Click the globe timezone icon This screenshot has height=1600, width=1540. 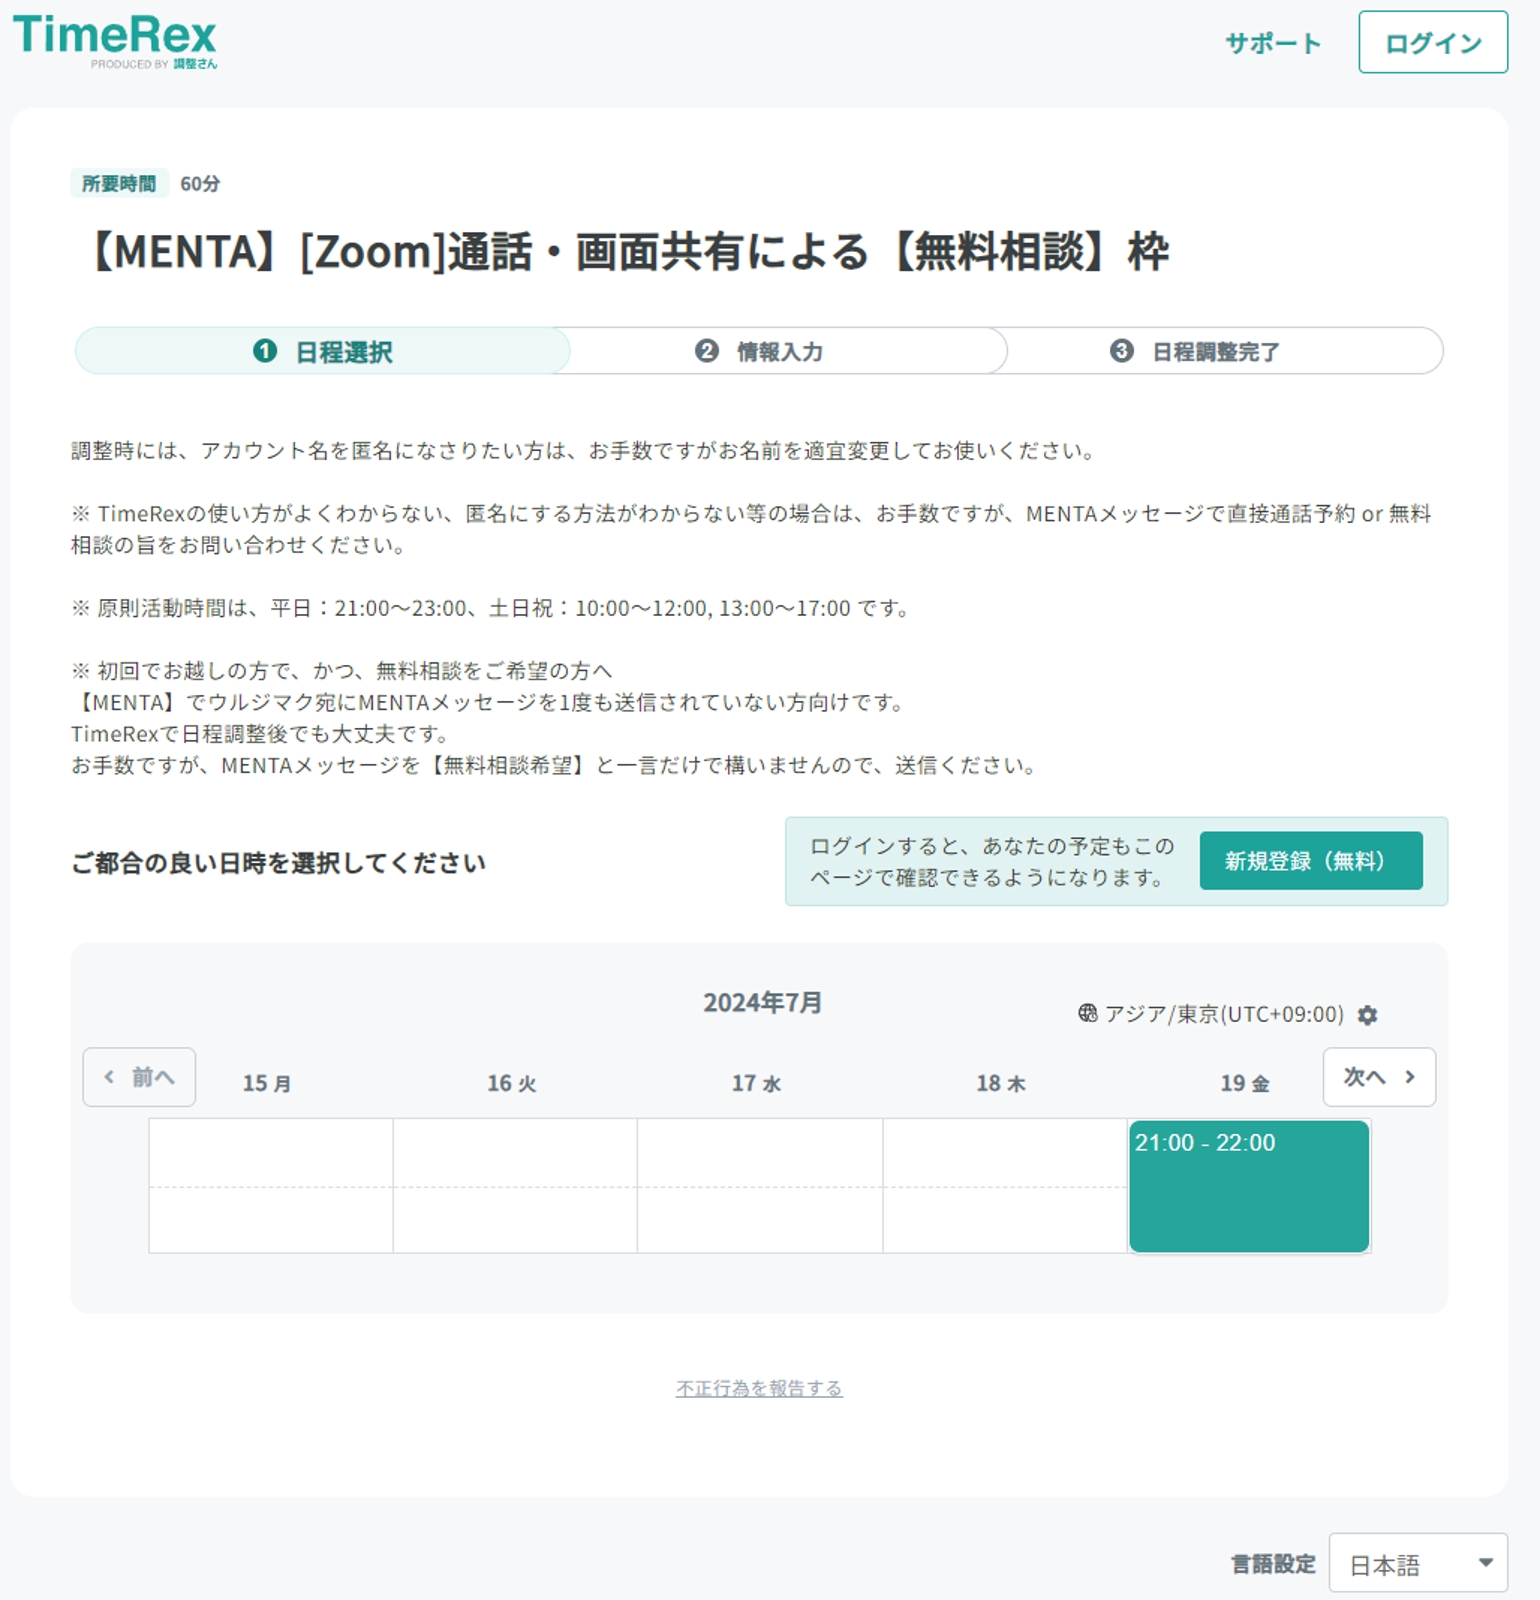(1087, 1014)
